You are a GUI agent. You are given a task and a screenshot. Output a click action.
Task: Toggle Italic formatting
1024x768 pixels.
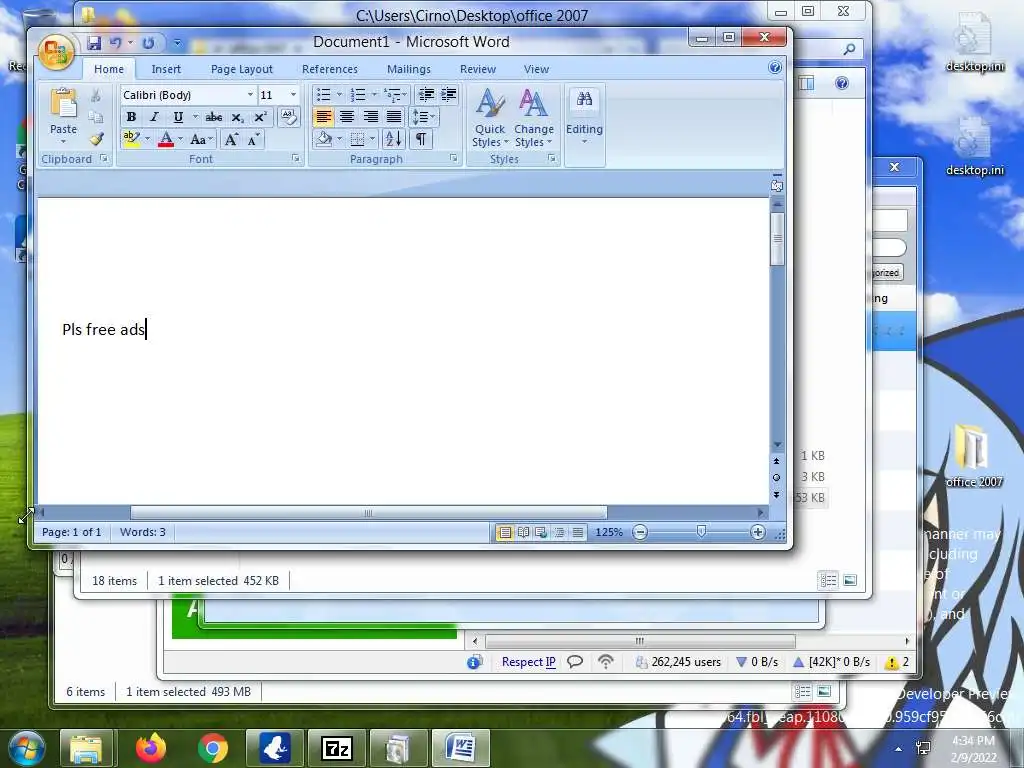pos(154,117)
